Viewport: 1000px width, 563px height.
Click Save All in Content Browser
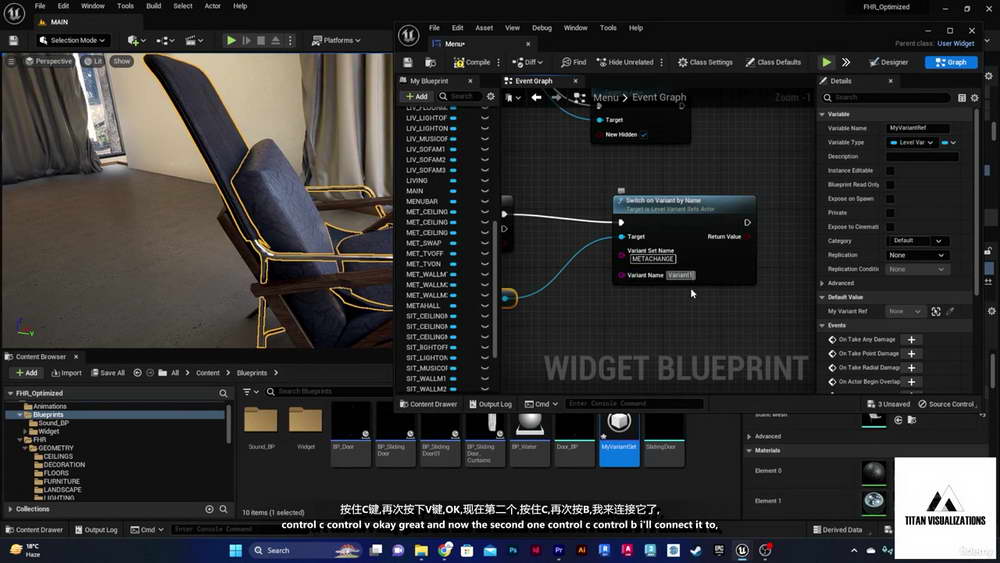(108, 372)
